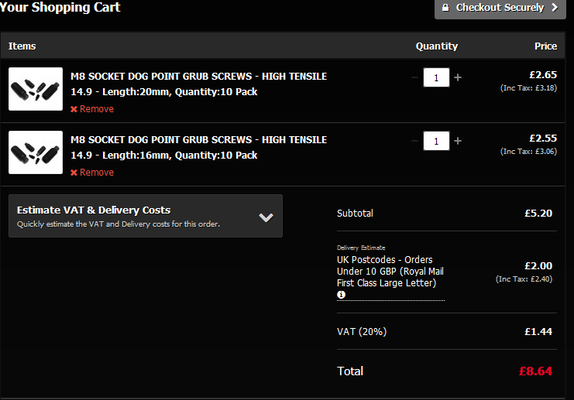The image size is (574, 400).
Task: Click the down chevron in estimate panel
Action: click(266, 217)
